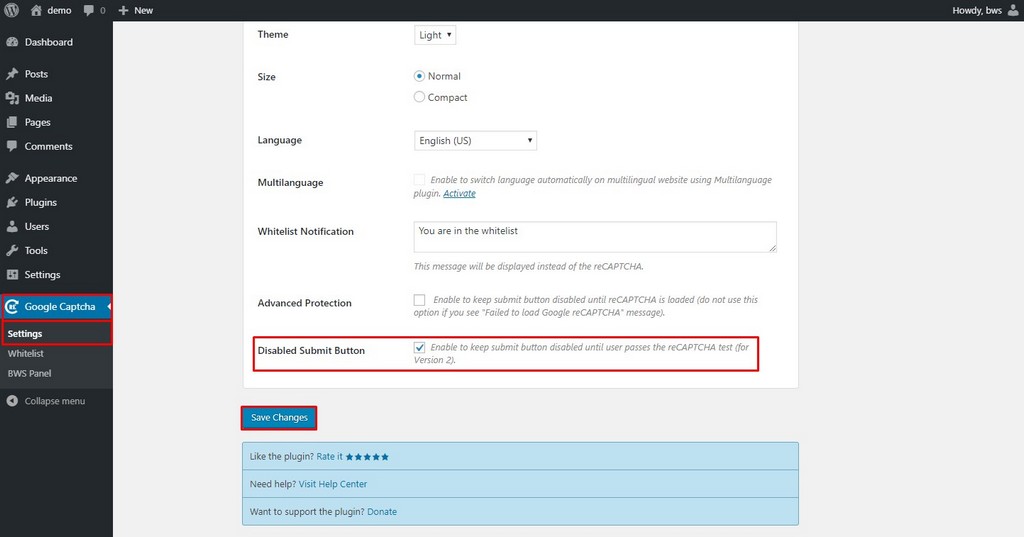
Task: Click the Dashboard icon in sidebar
Action: 12,42
